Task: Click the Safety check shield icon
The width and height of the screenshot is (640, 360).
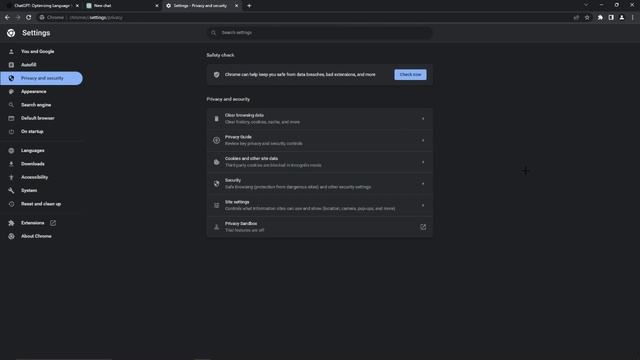Action: [216, 75]
